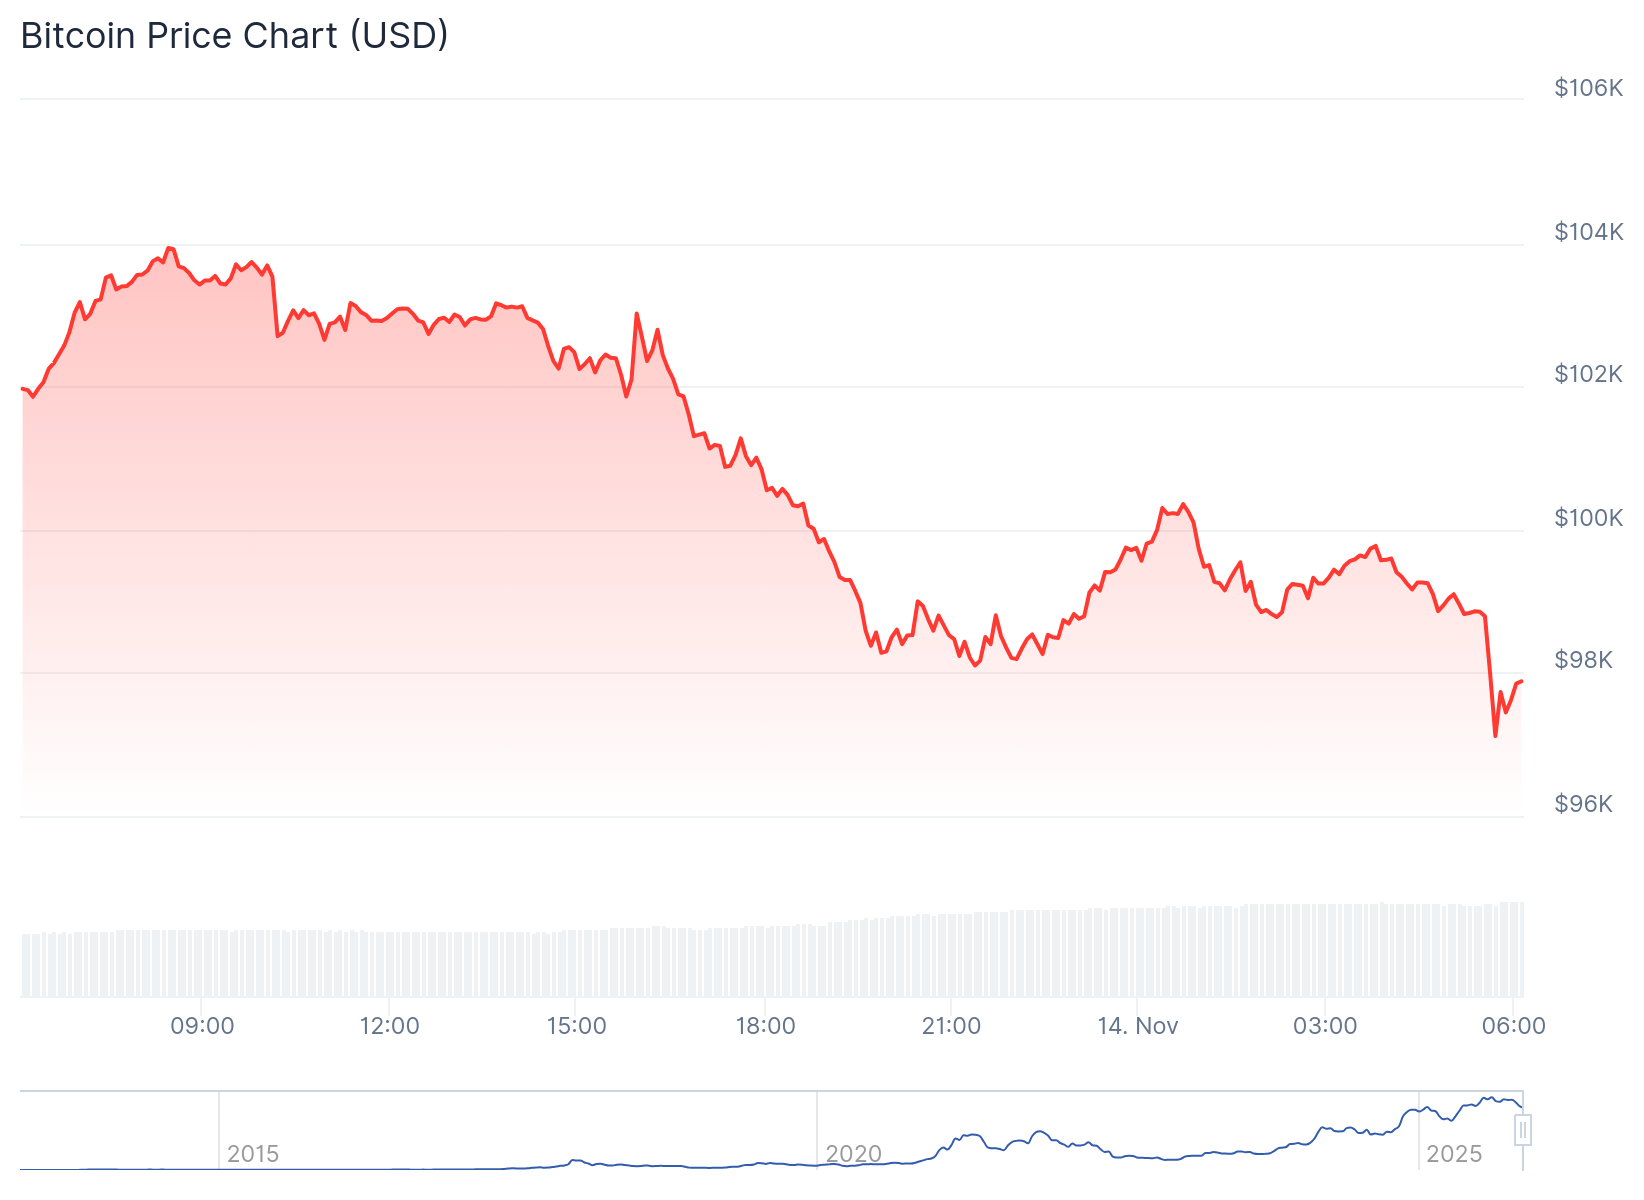Click the 2025 label in navigator
This screenshot has width=1644, height=1200.
click(x=1453, y=1154)
